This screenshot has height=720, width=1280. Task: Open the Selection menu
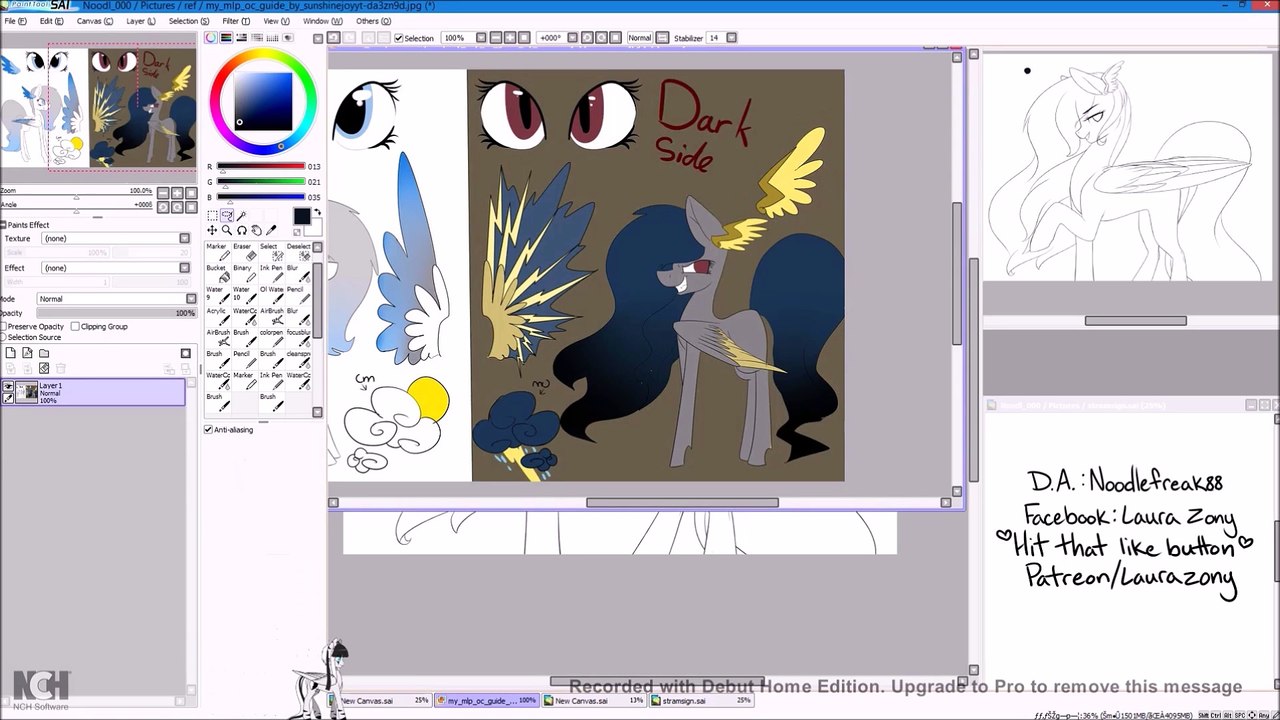pyautogui.click(x=189, y=21)
